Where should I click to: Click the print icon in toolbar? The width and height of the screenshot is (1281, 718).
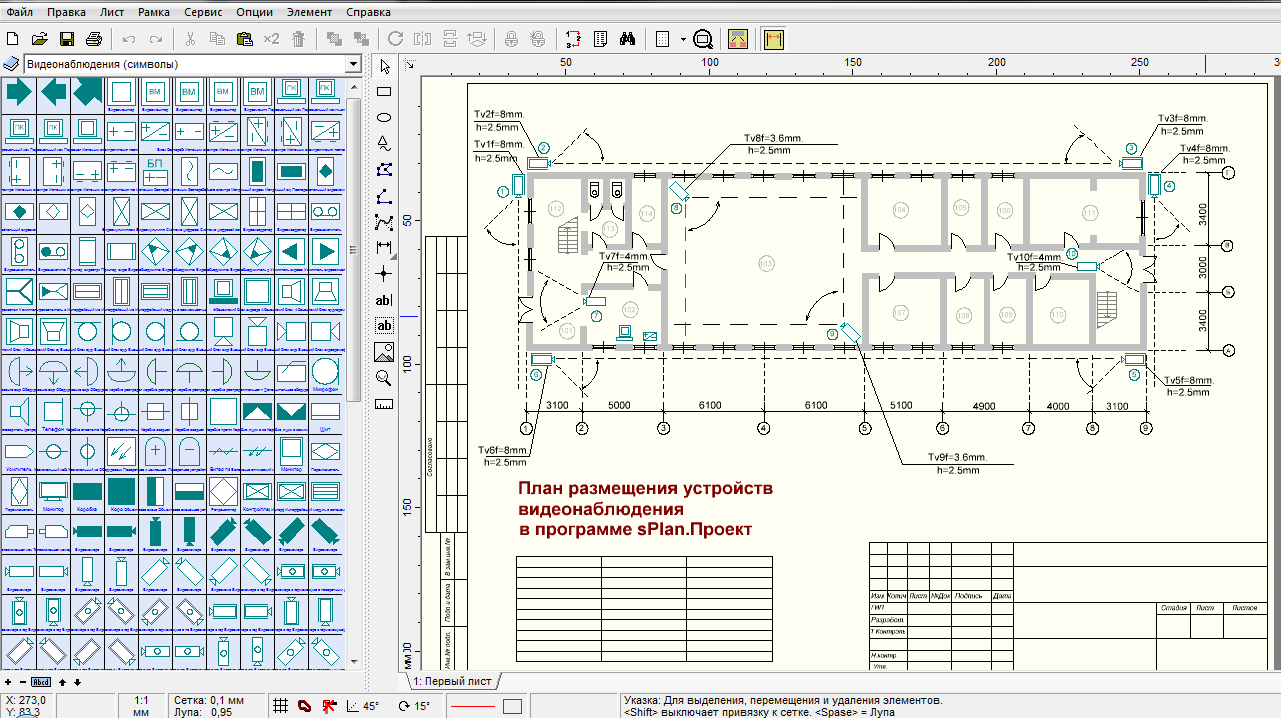94,39
